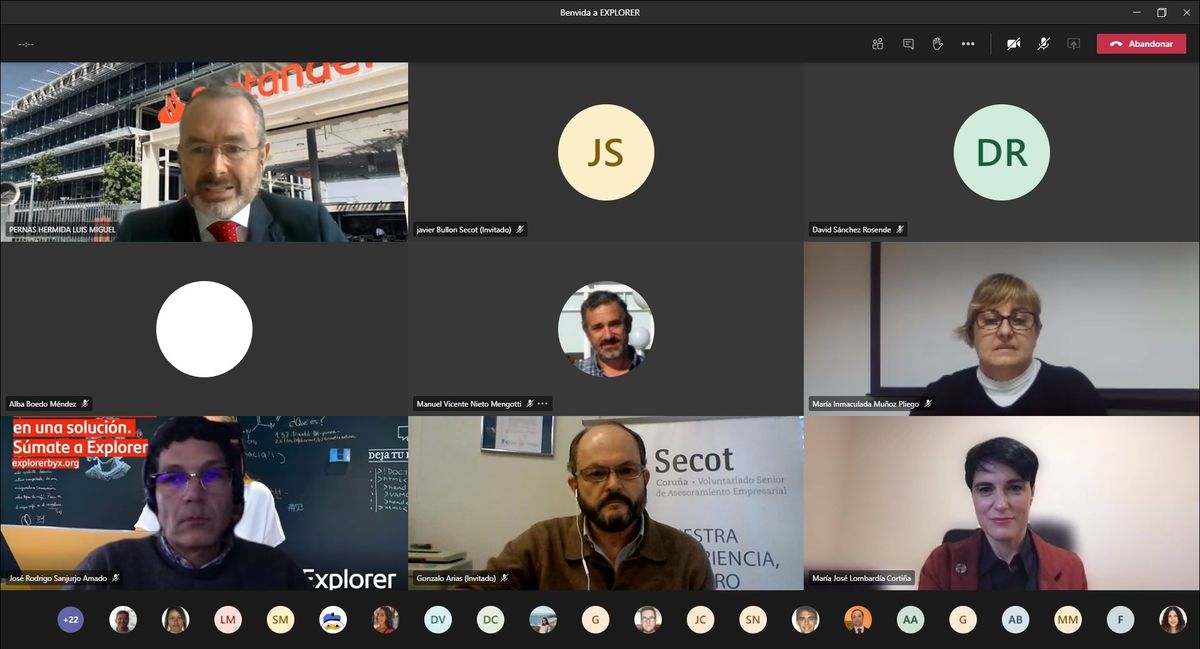
Task: Open options menu for Manuel Vicente Nieto
Action: (543, 404)
